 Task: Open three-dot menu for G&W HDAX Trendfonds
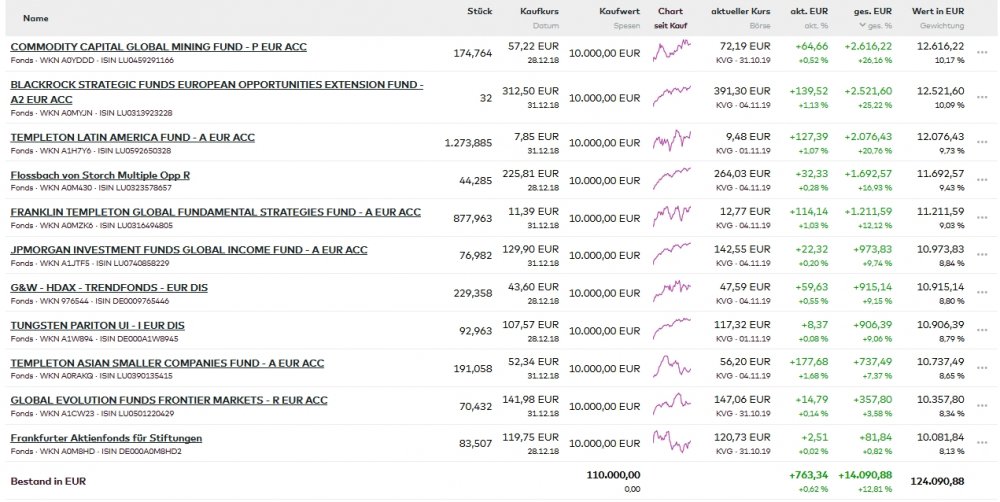(x=981, y=294)
